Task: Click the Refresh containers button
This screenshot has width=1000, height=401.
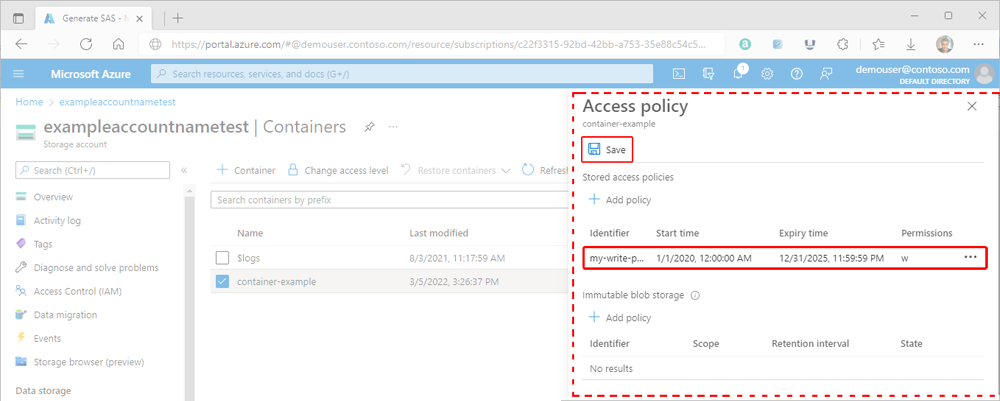Action: (x=546, y=170)
